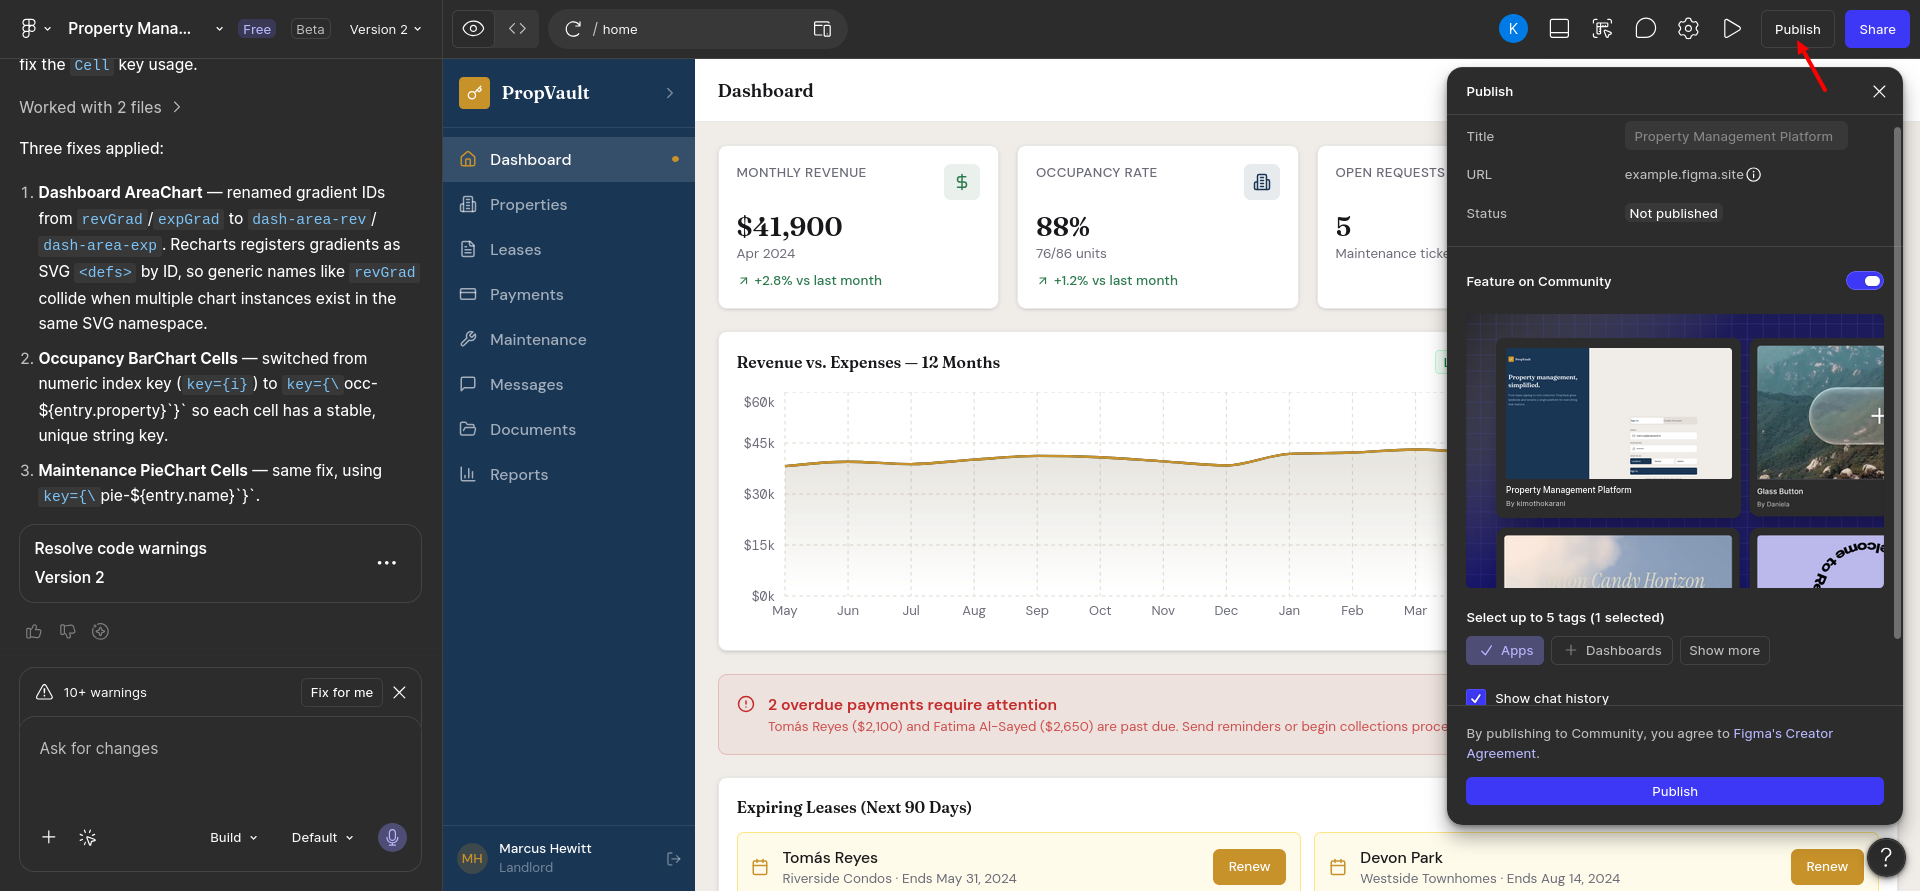The width and height of the screenshot is (1920, 891).
Task: Switch to the preview eye mode
Action: pyautogui.click(x=474, y=29)
